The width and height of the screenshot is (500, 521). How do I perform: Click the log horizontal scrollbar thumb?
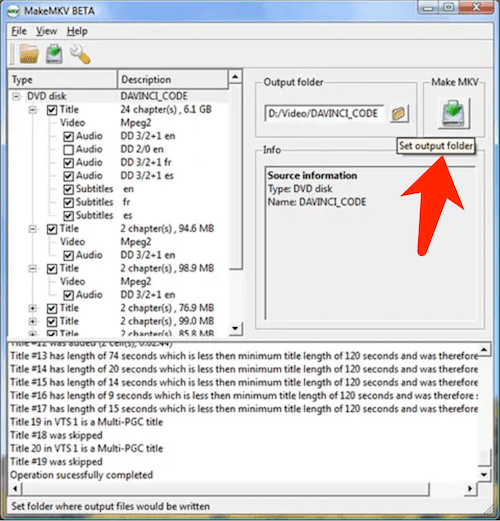click(x=226, y=489)
